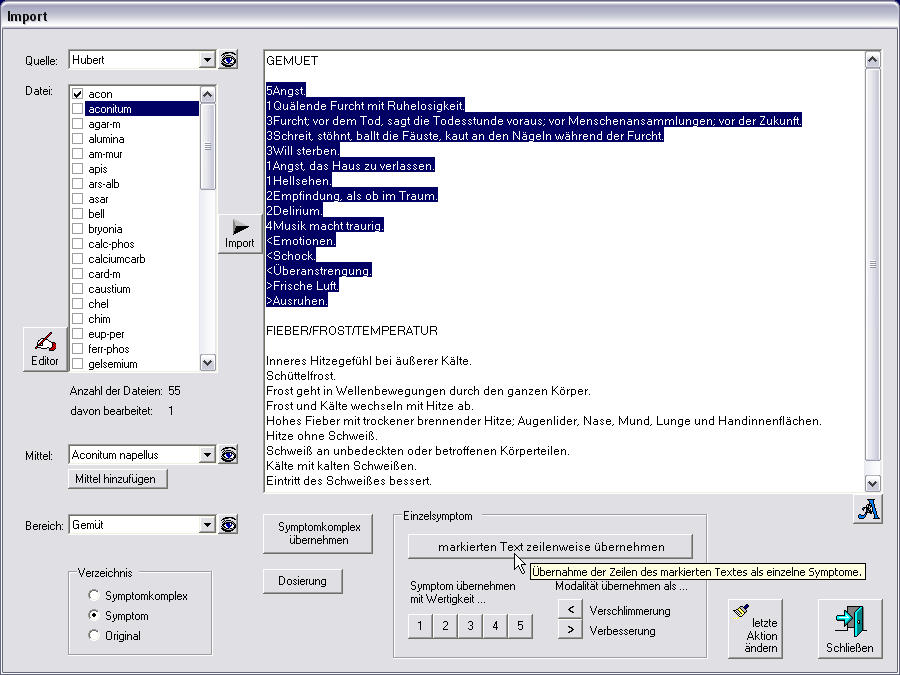Image resolution: width=900 pixels, height=675 pixels.
Task: Expand the Quelle dropdown showing Hubert
Action: pos(207,60)
